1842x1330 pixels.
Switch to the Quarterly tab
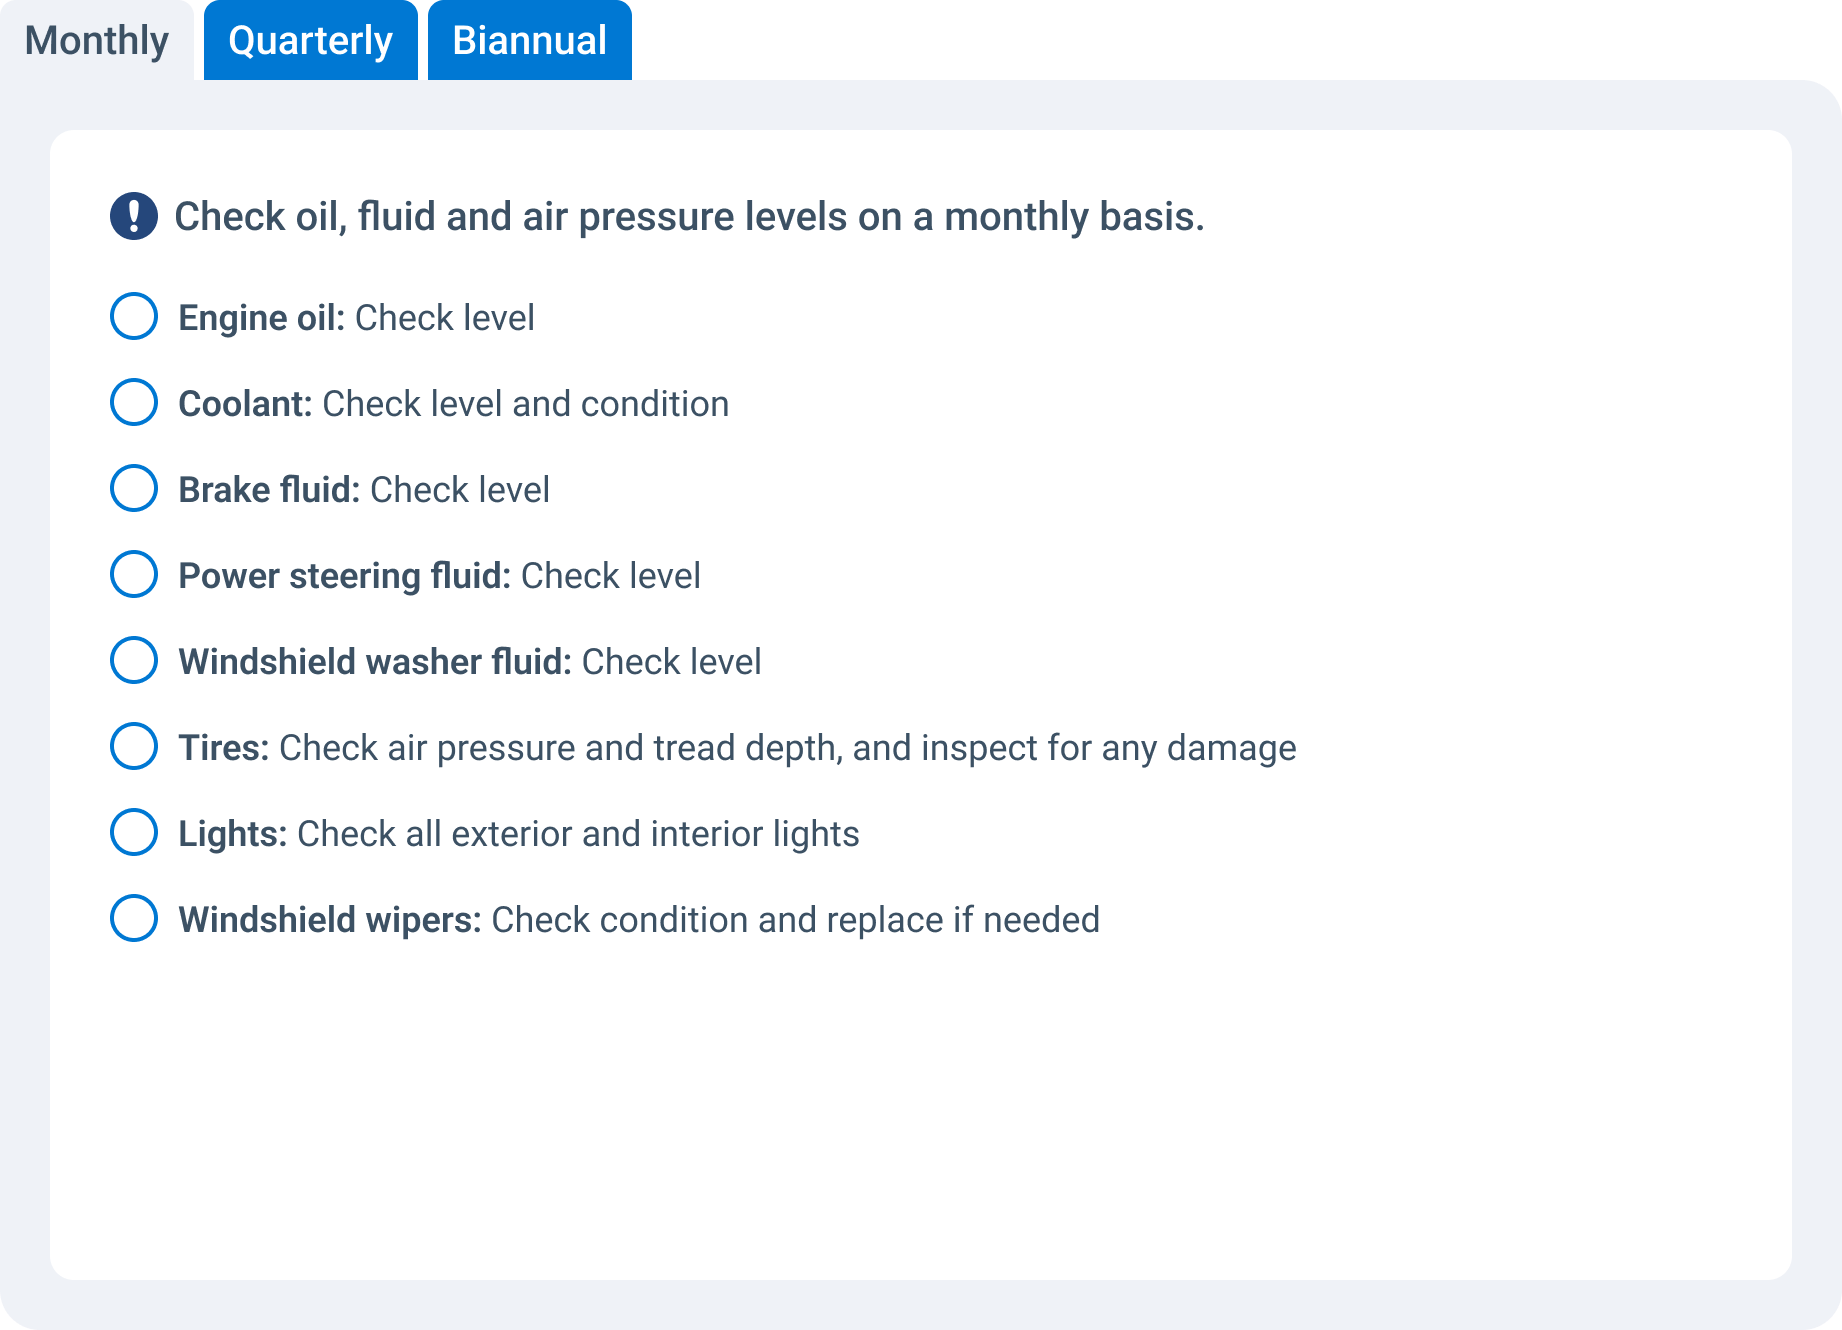pos(309,40)
